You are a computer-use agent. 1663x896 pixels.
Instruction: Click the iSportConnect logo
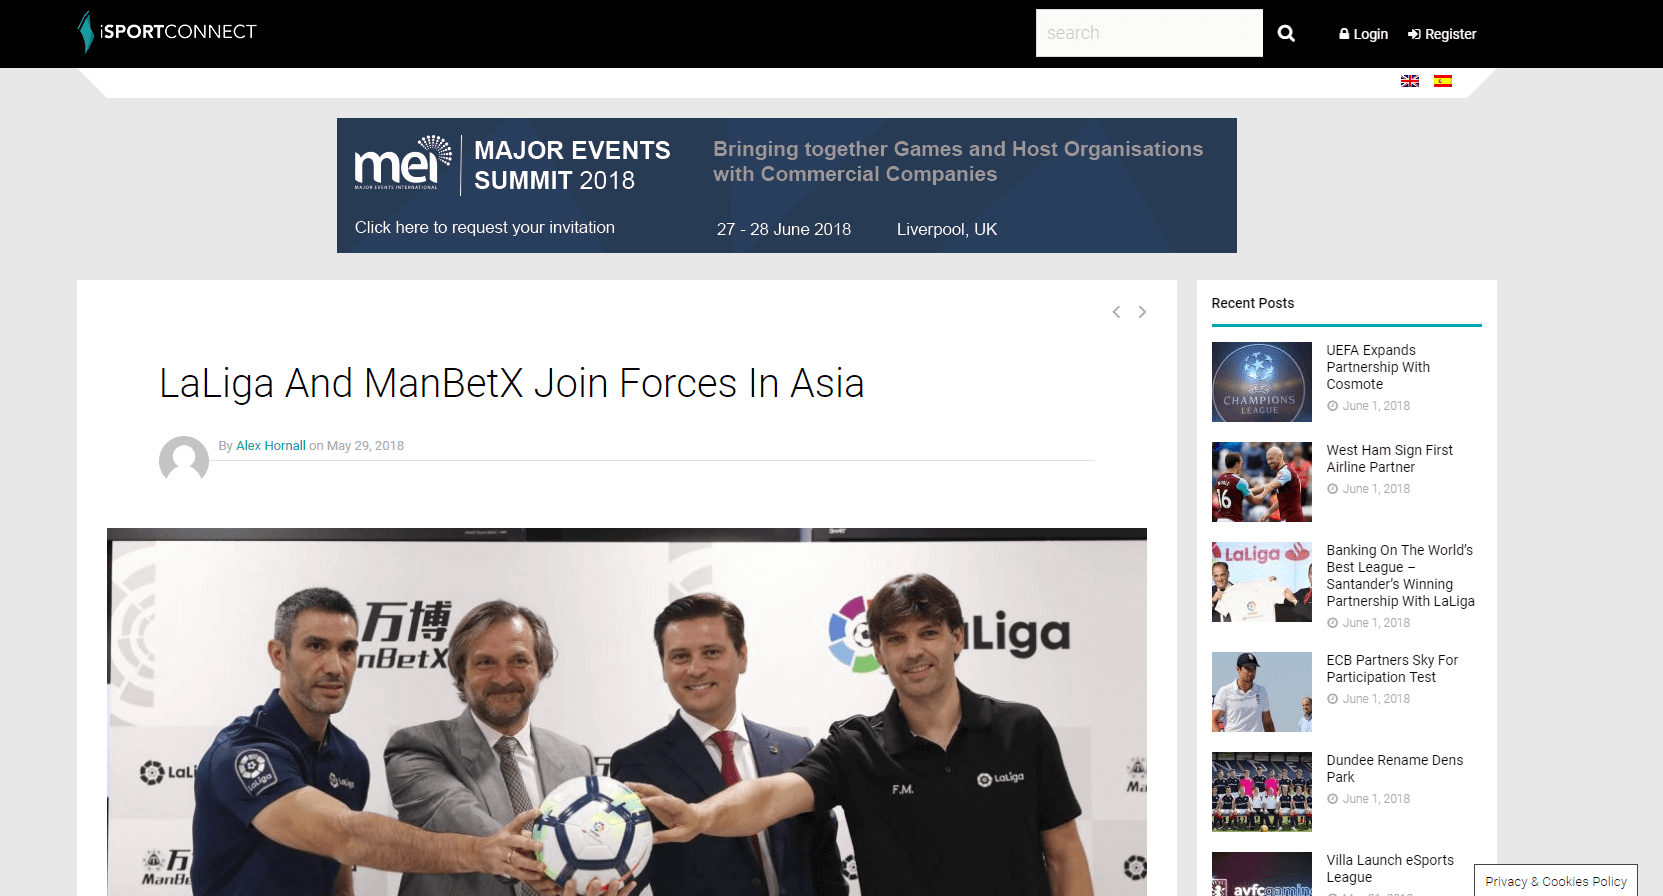point(168,32)
